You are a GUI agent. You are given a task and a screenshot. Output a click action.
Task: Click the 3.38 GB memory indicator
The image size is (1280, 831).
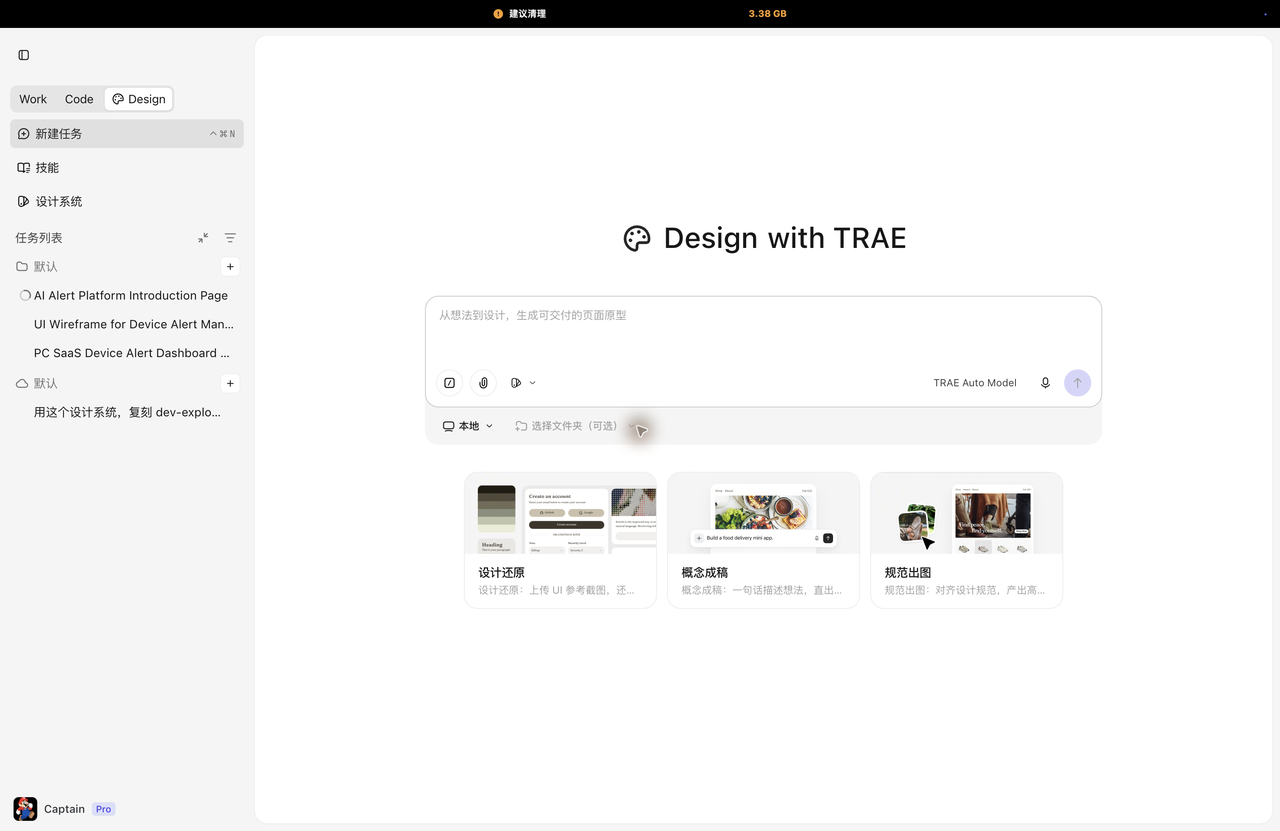(x=767, y=14)
